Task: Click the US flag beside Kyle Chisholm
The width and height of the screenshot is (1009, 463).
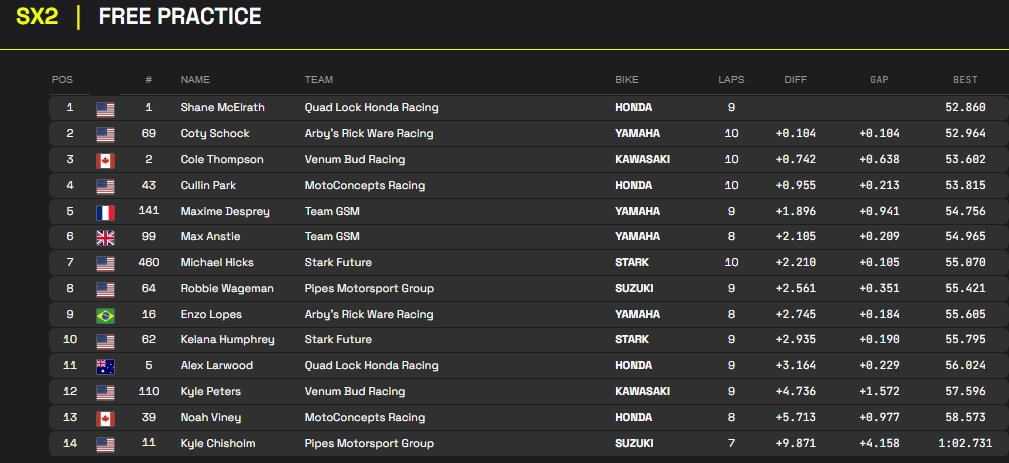Action: [x=105, y=443]
